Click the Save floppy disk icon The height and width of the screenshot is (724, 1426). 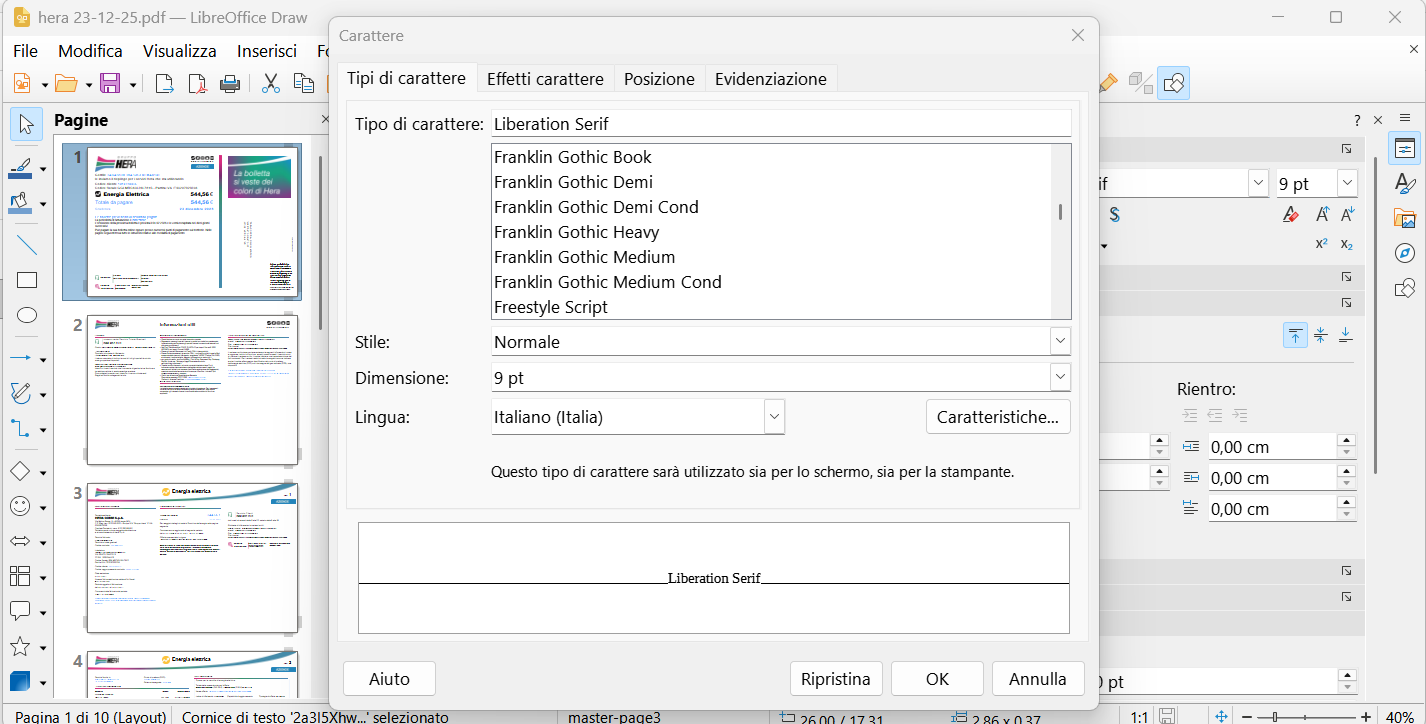[110, 84]
